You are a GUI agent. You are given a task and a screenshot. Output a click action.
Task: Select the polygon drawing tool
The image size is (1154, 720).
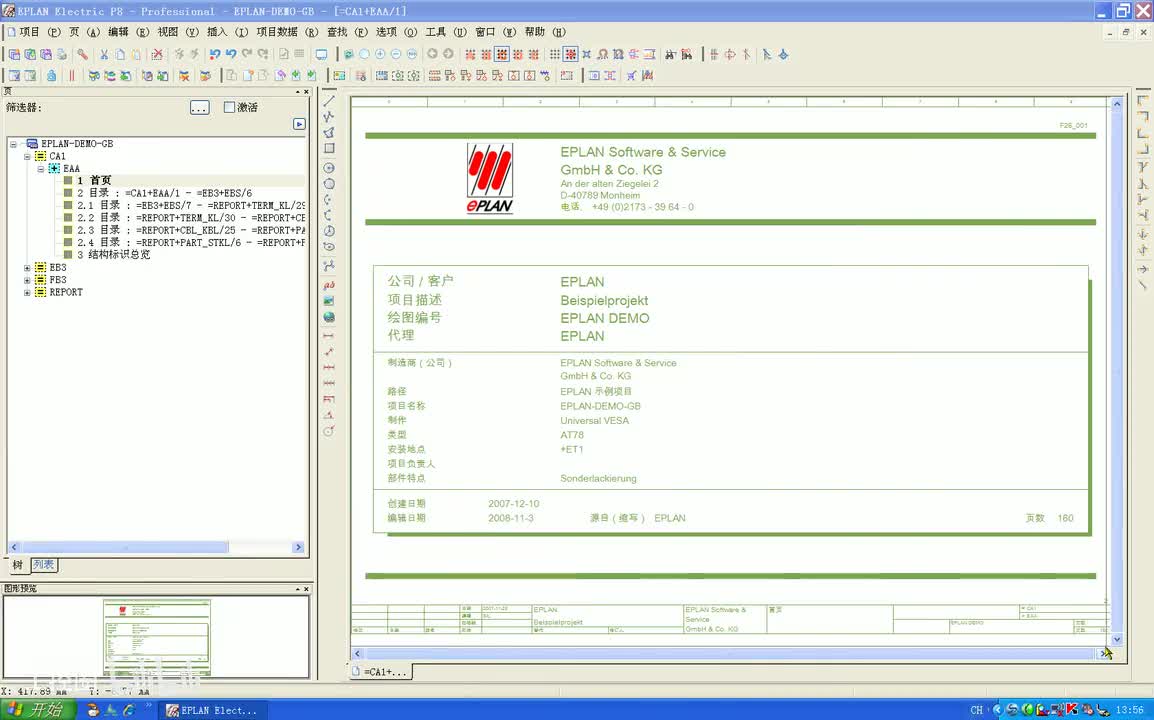point(329,133)
